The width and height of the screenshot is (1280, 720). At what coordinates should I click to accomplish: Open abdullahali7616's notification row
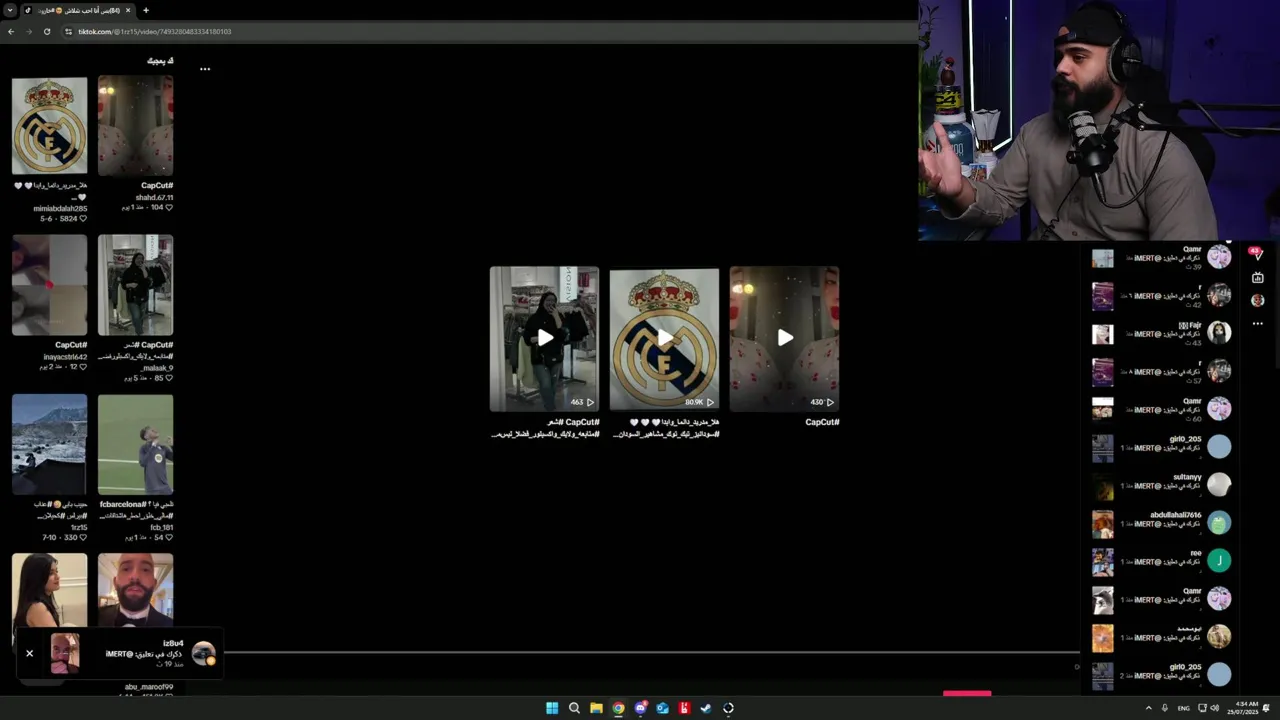tap(1162, 523)
